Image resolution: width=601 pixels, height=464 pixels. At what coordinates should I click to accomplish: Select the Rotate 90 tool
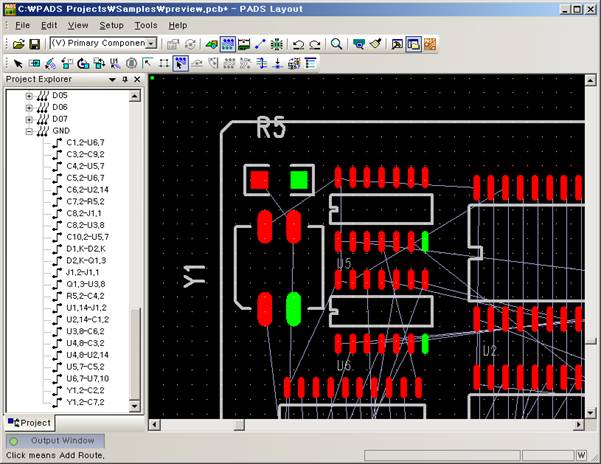pyautogui.click(x=67, y=63)
